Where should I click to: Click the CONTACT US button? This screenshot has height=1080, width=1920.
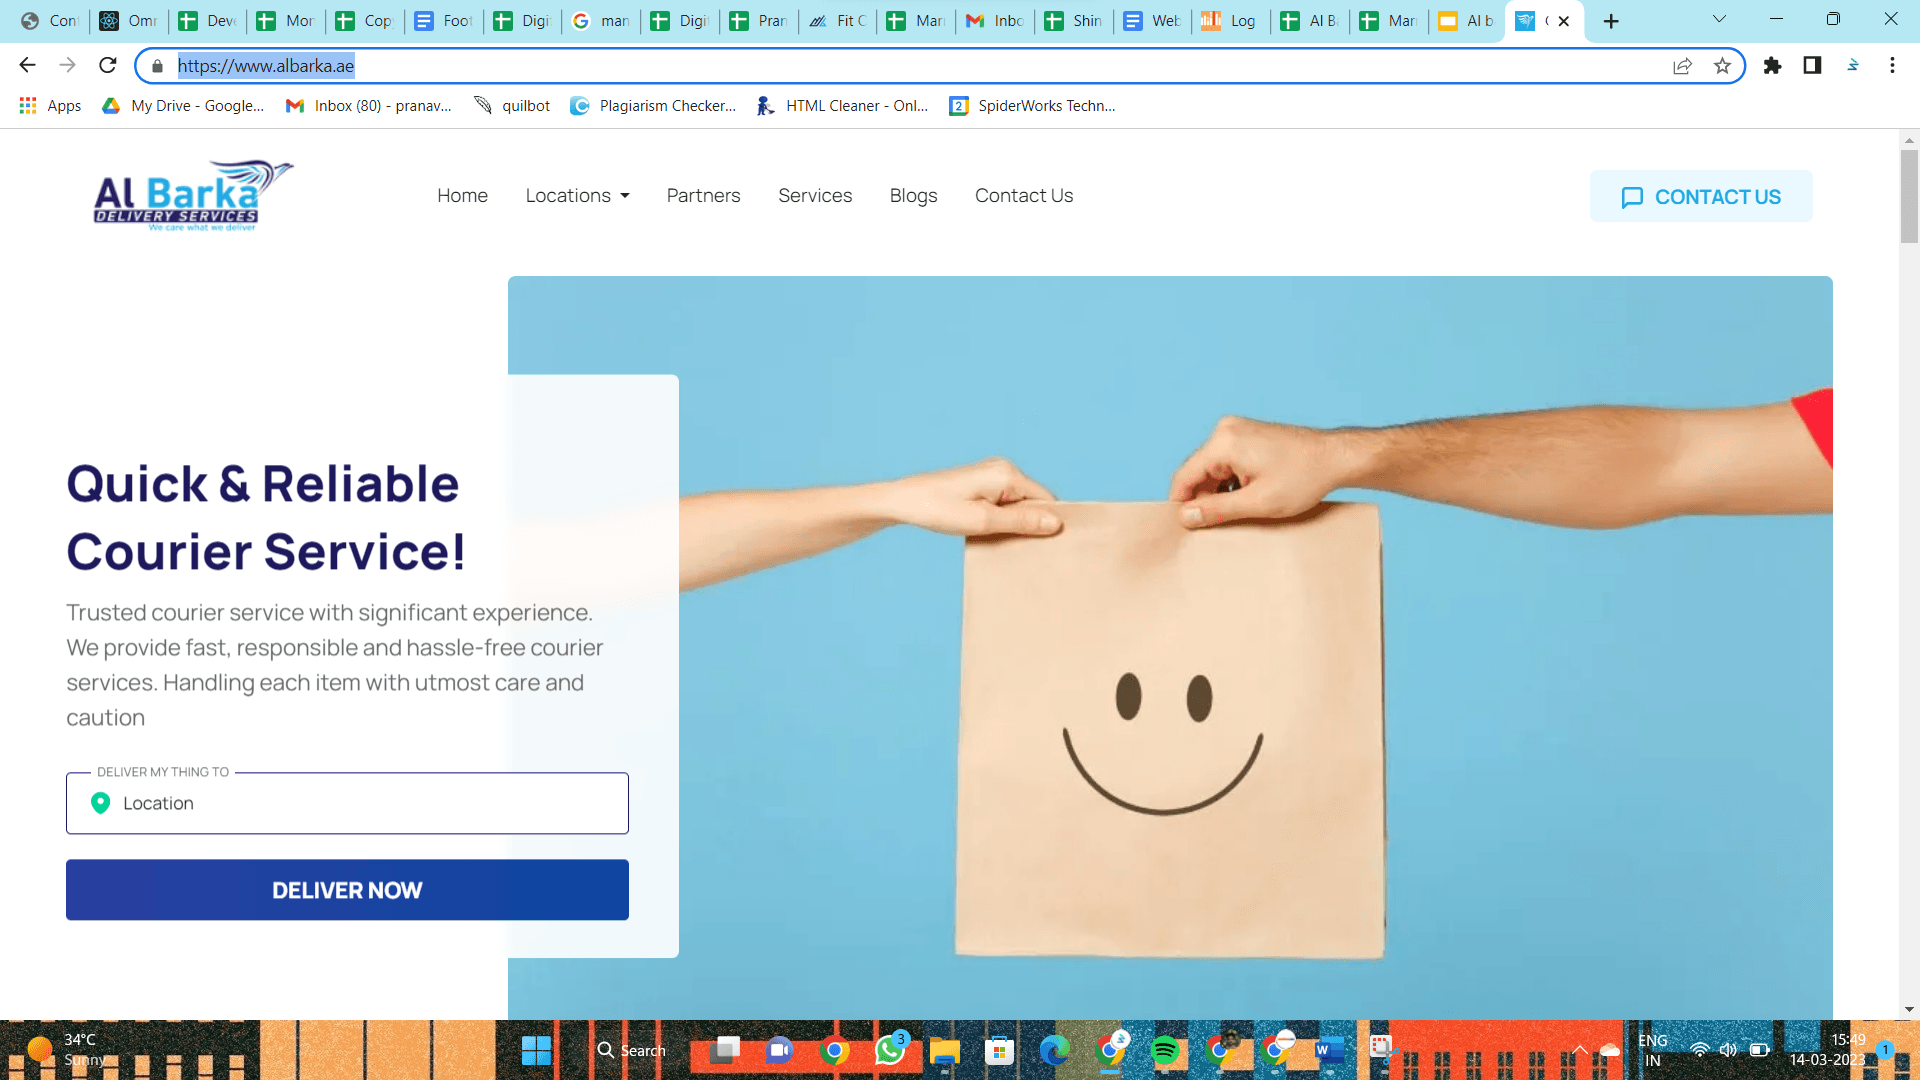point(1700,197)
